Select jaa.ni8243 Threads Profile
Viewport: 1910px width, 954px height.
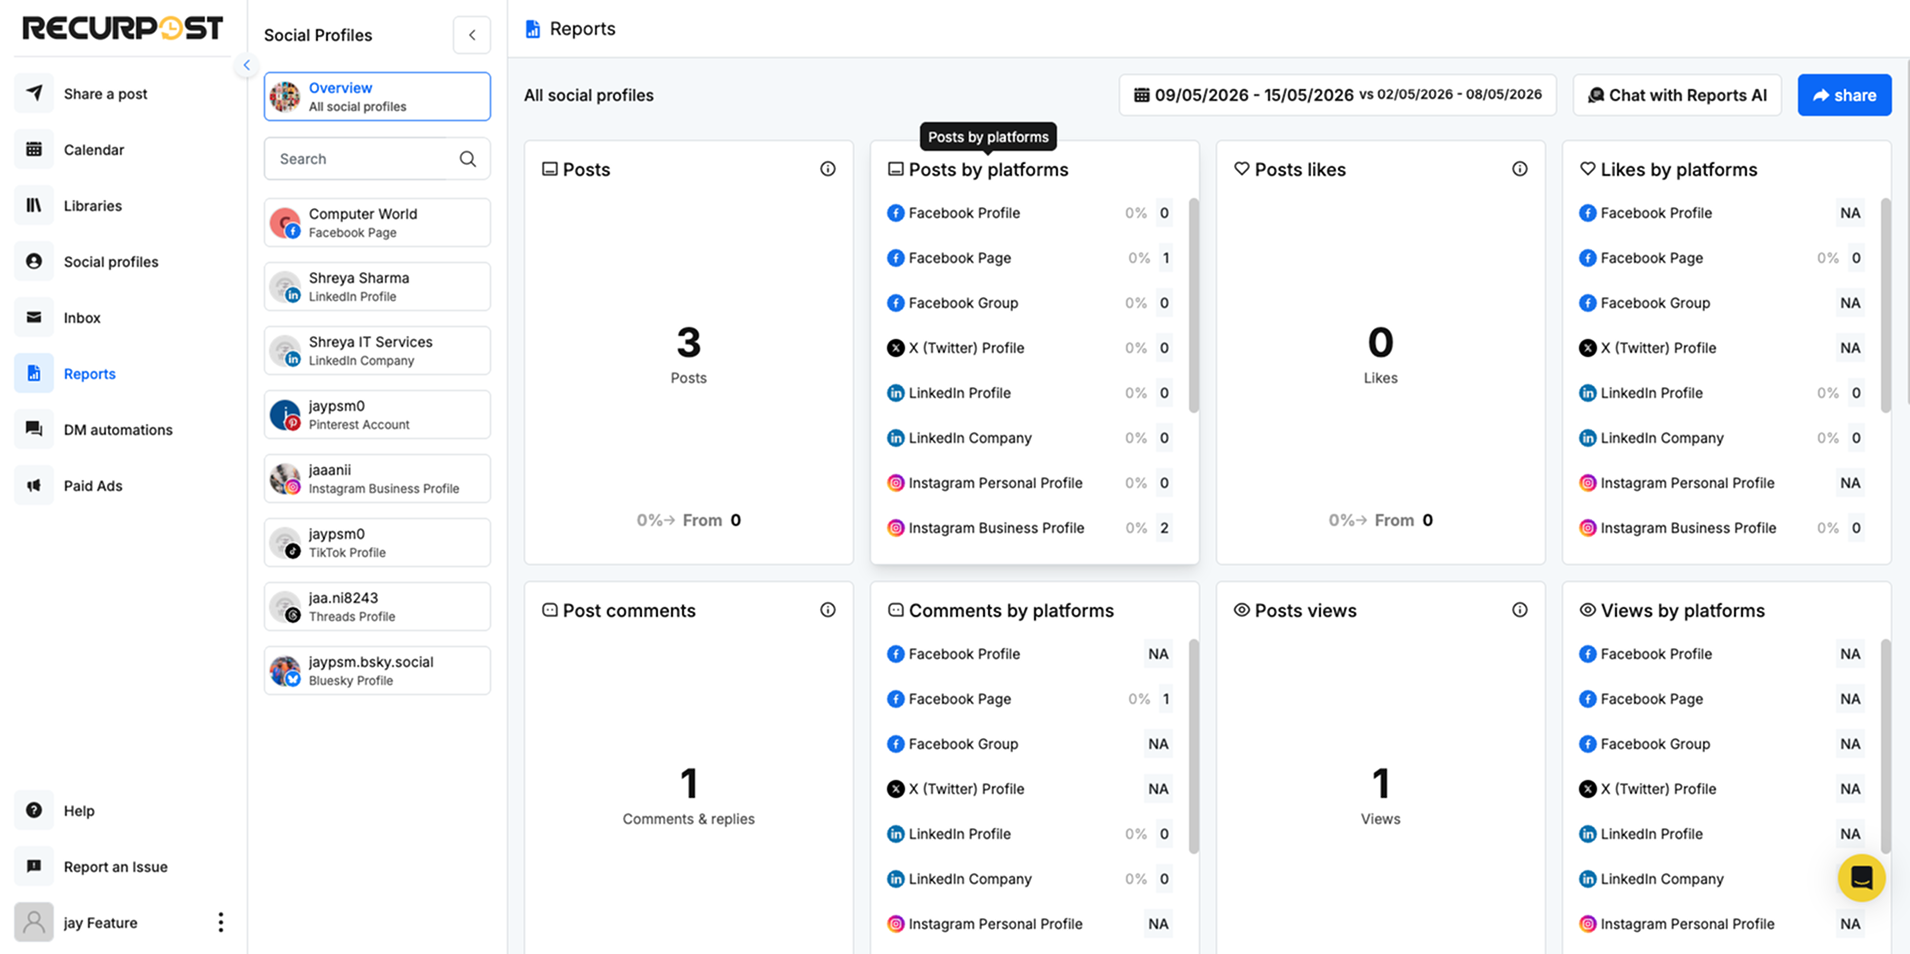point(377,607)
